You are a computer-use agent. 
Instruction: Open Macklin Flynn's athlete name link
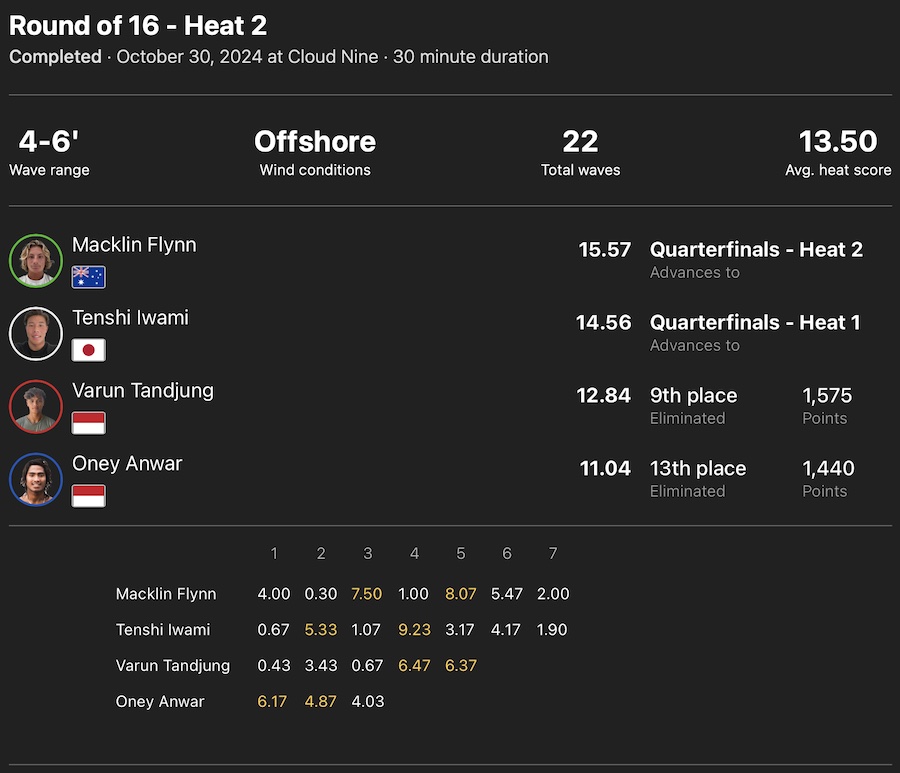134,245
